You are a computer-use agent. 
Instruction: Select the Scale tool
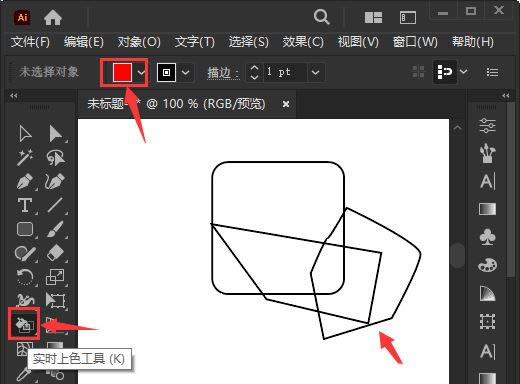pyautogui.click(x=55, y=277)
